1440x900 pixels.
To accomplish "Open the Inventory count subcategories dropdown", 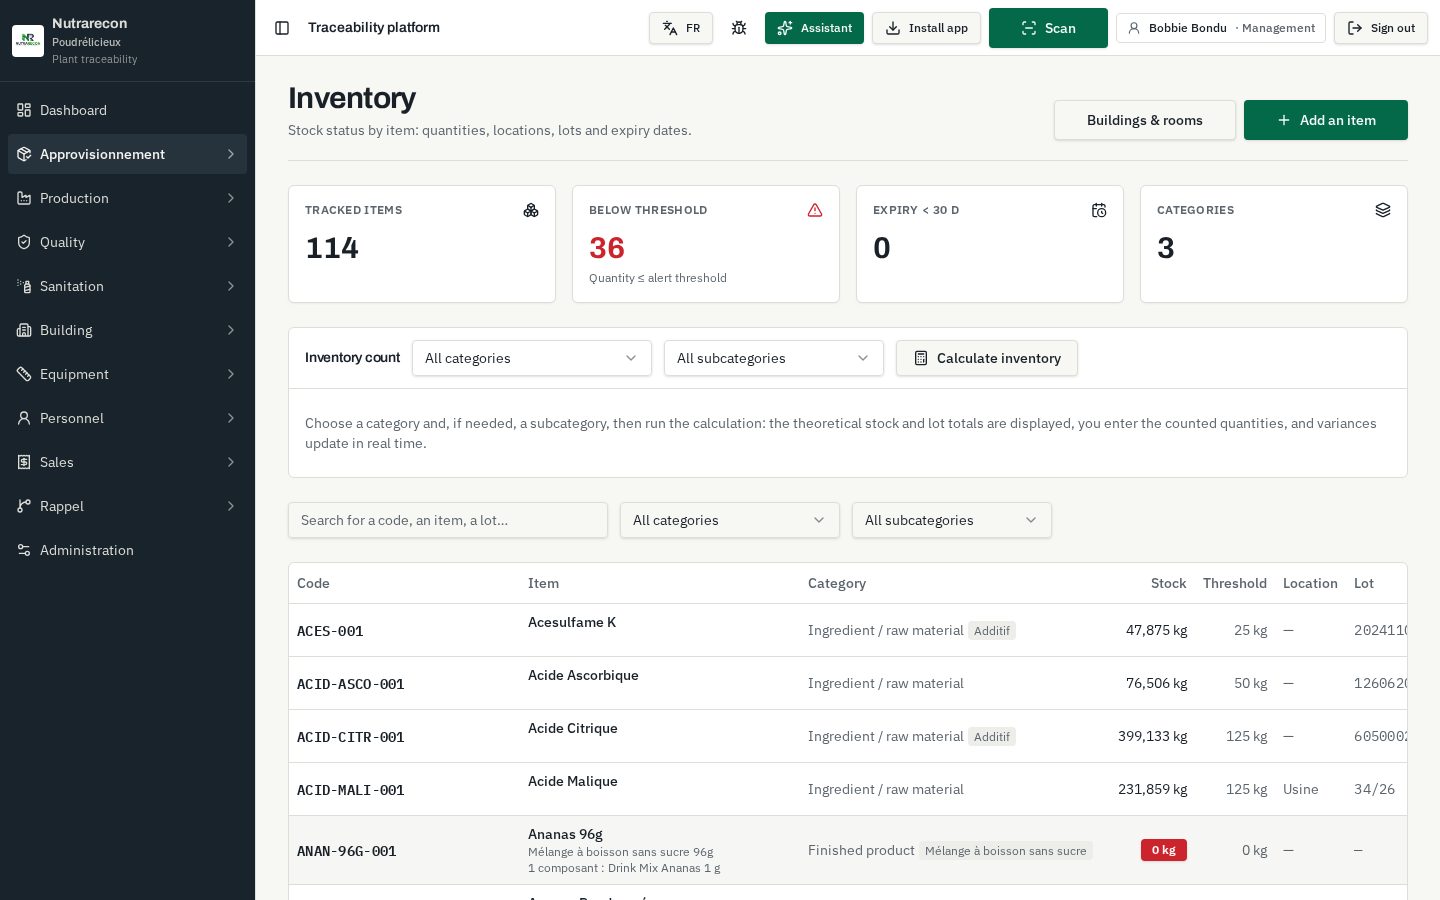I will coord(774,358).
